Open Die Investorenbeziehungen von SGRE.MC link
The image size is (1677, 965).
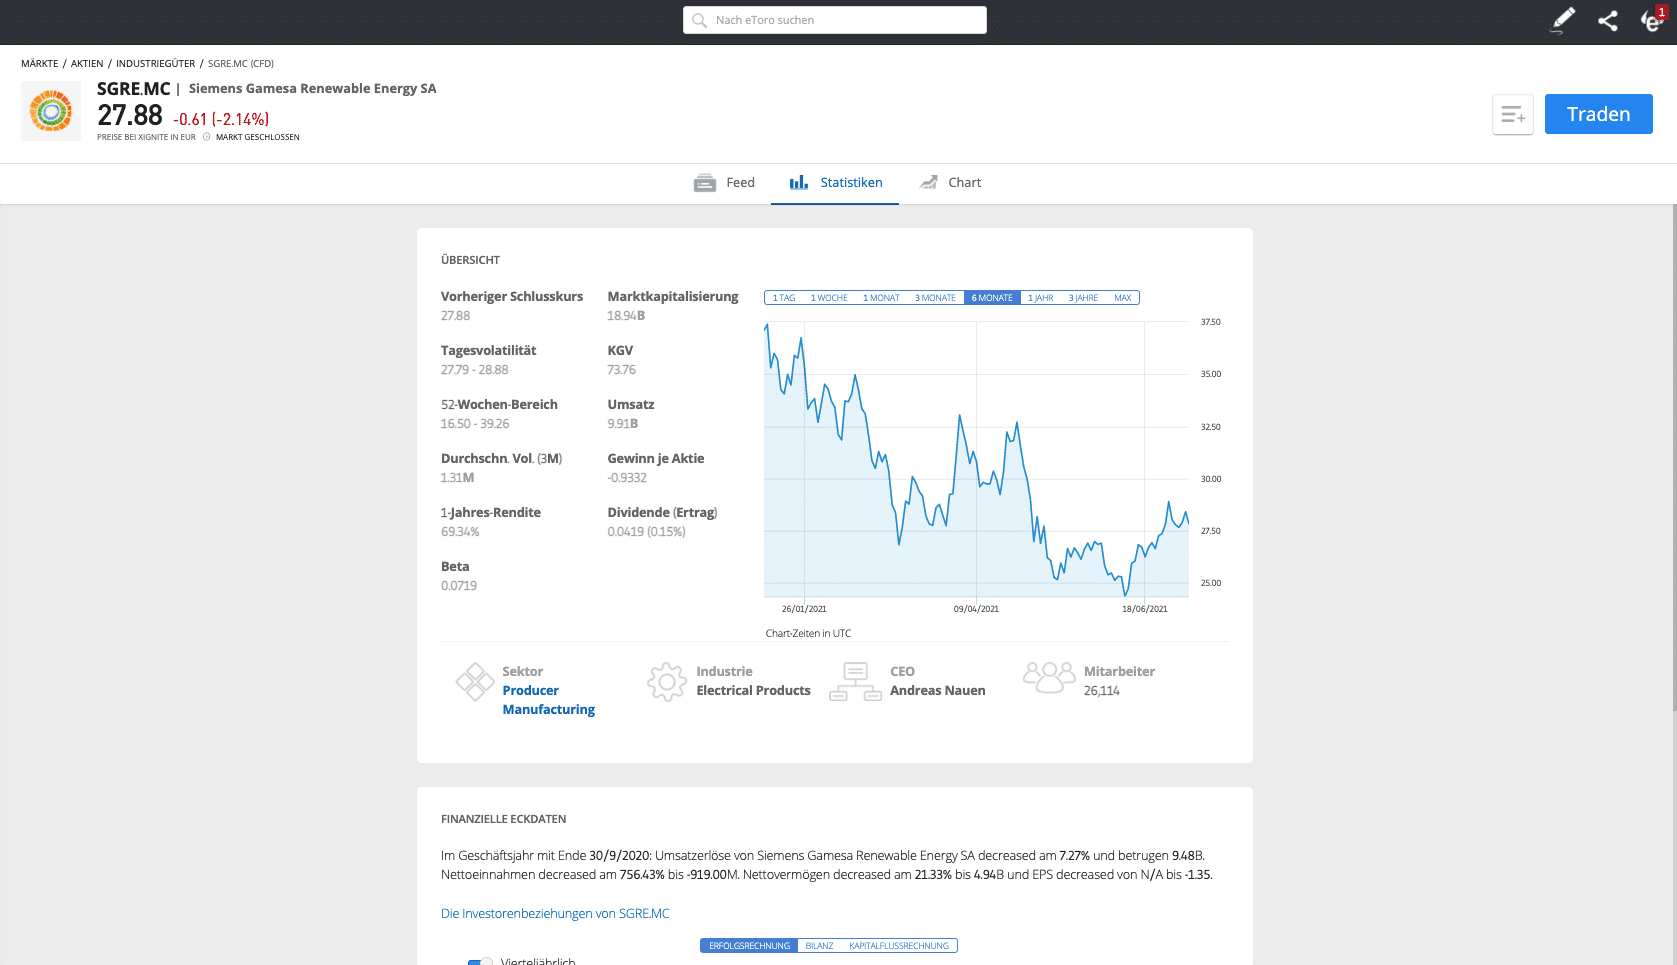555,914
